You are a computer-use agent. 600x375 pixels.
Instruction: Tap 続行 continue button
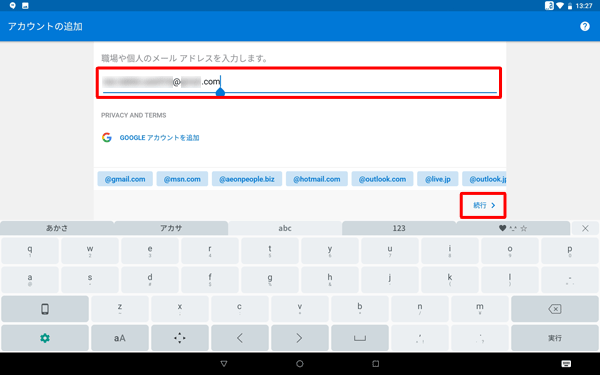tap(483, 205)
